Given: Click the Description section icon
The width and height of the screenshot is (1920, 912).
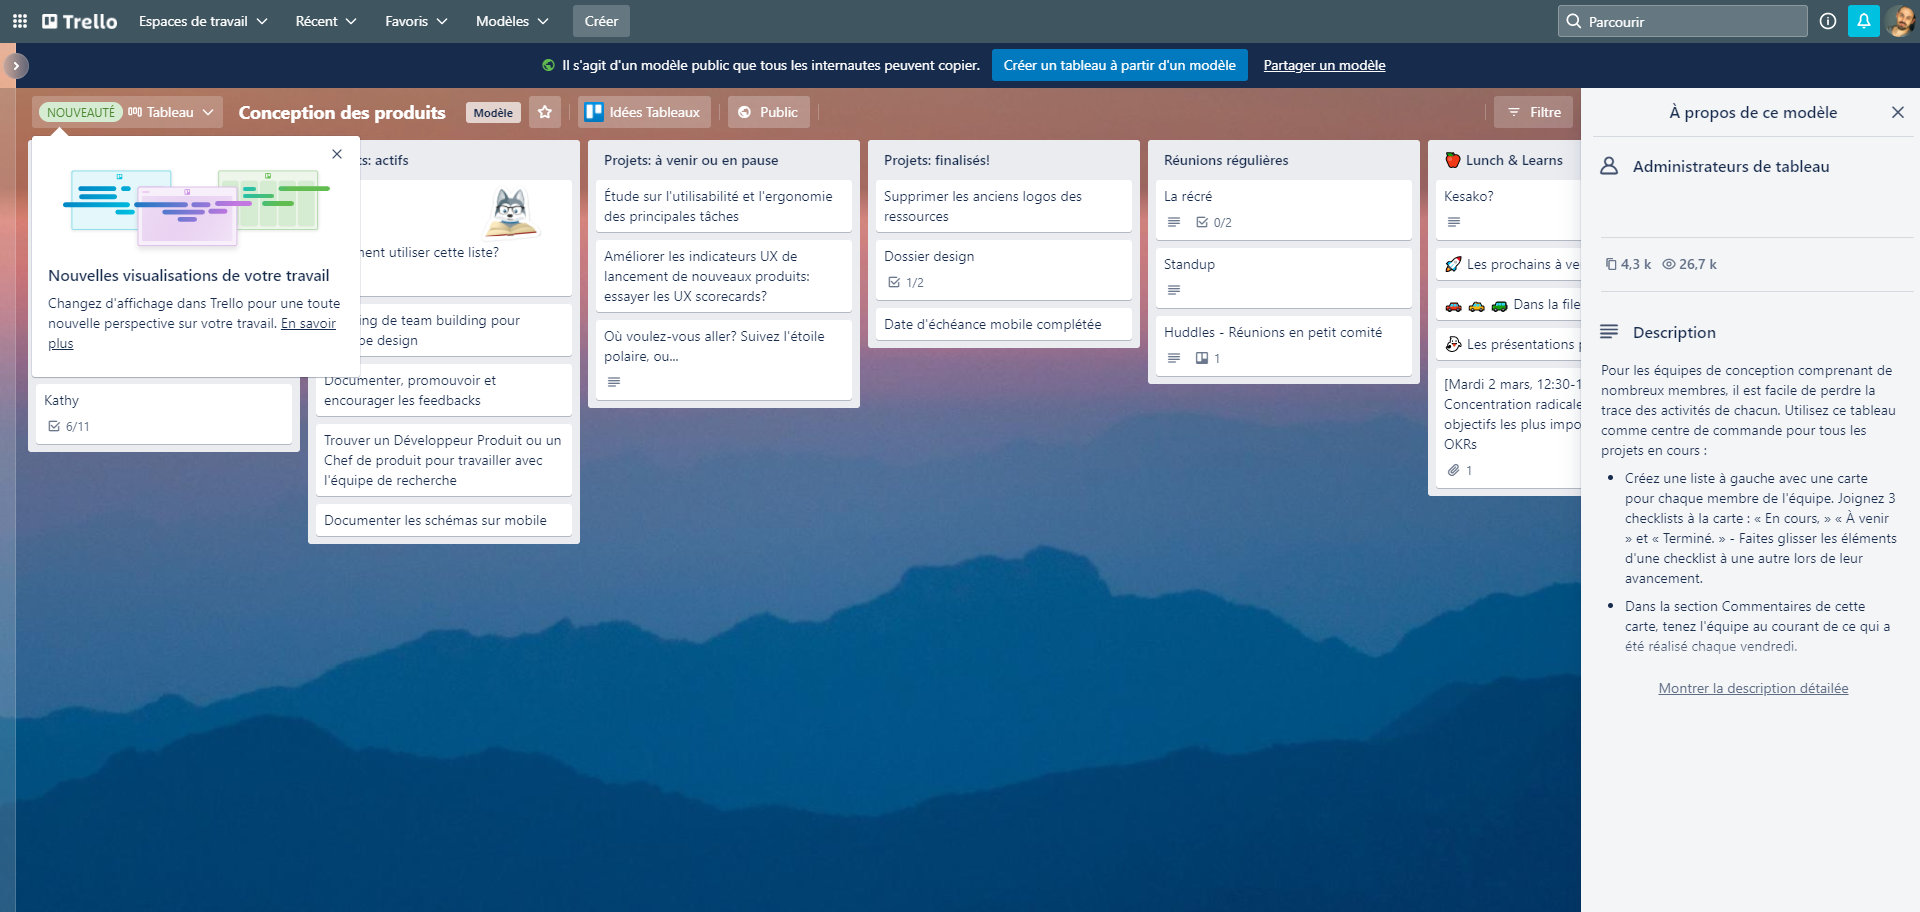Looking at the screenshot, I should tap(1609, 331).
